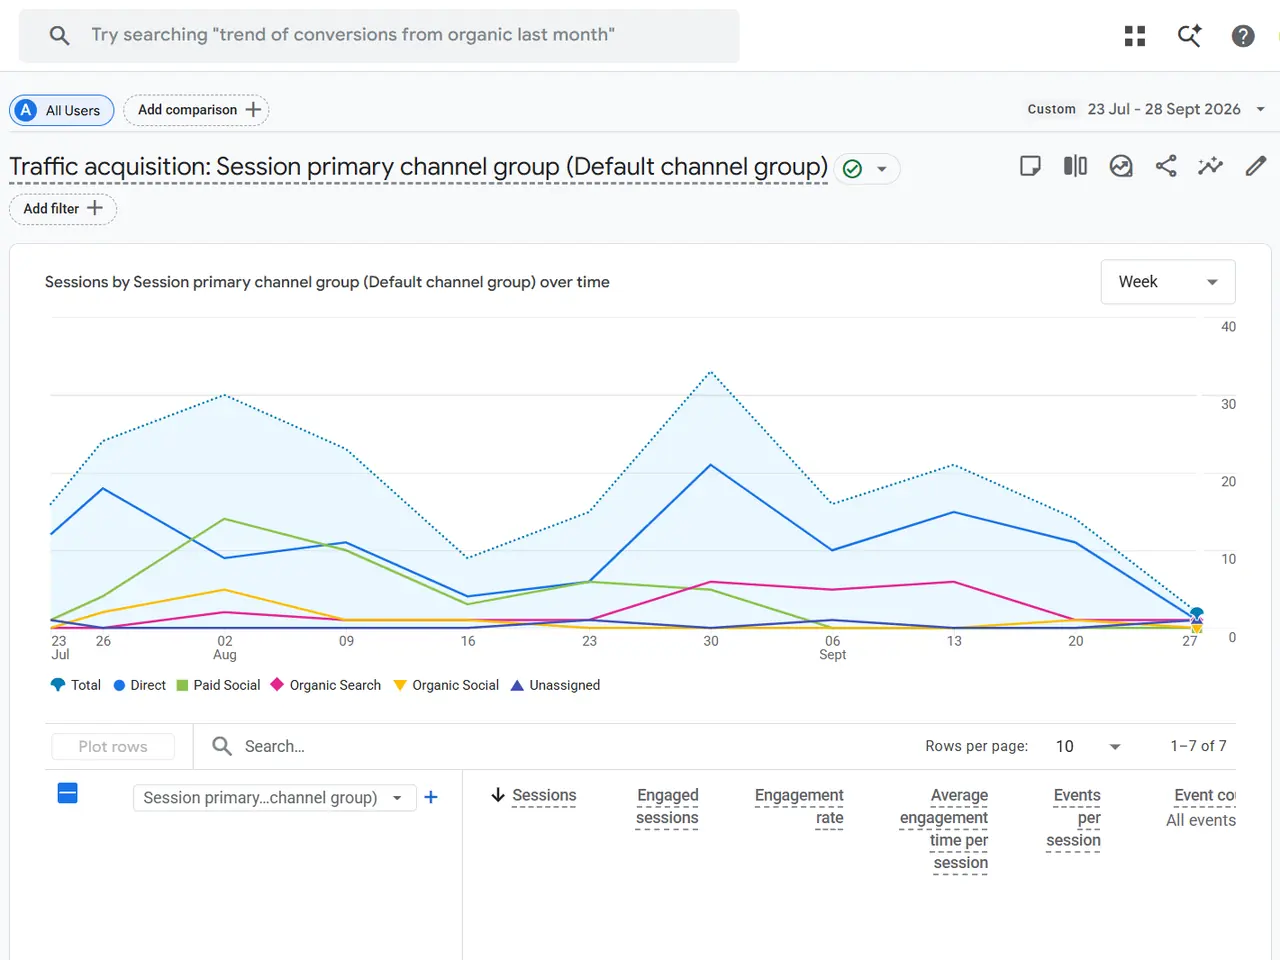Toggle the Organic Social legend entry
This screenshot has width=1280, height=960.
446,685
